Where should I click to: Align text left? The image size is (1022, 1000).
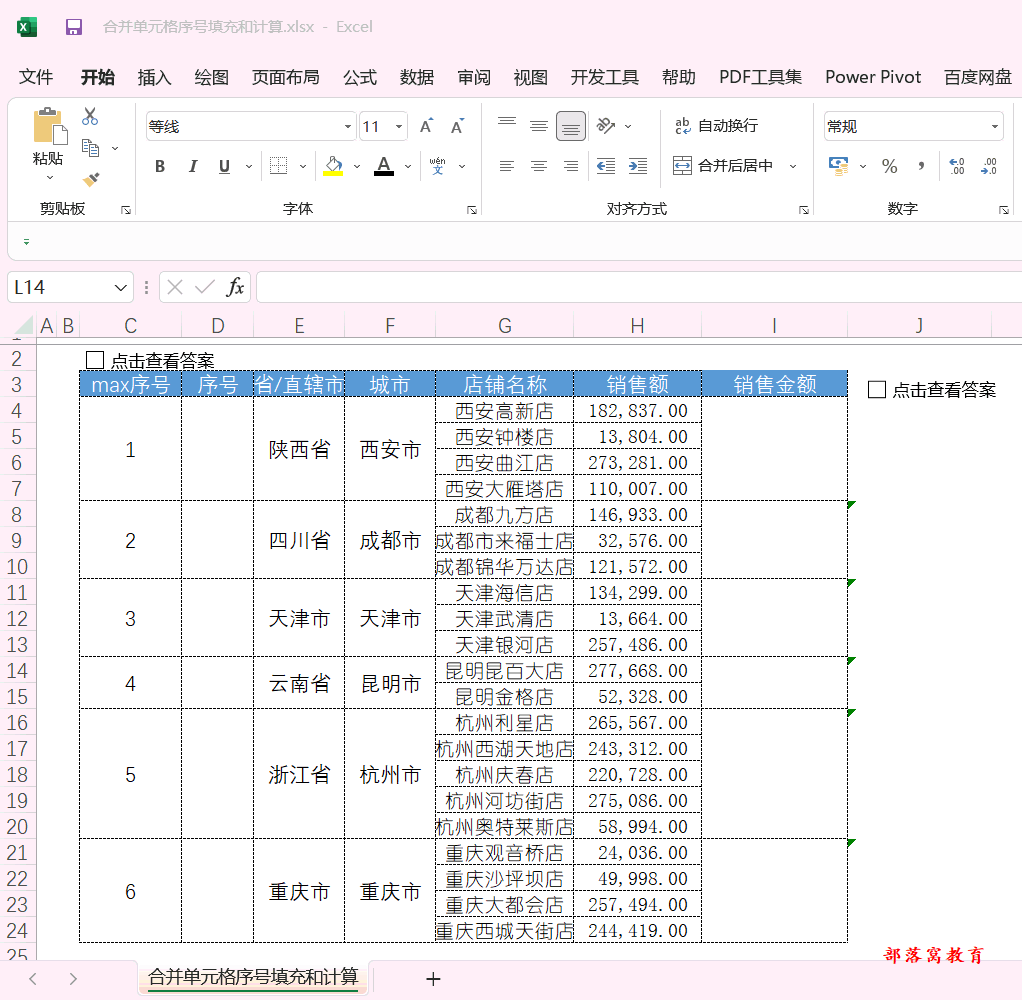click(506, 166)
